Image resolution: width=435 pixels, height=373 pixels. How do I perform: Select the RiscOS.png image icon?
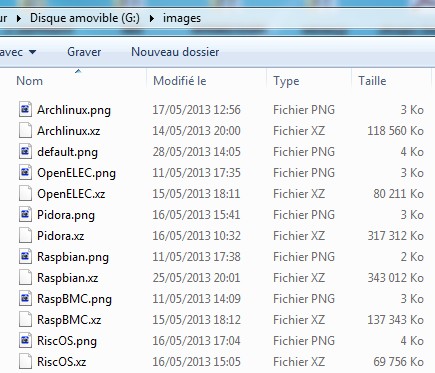coord(25,341)
